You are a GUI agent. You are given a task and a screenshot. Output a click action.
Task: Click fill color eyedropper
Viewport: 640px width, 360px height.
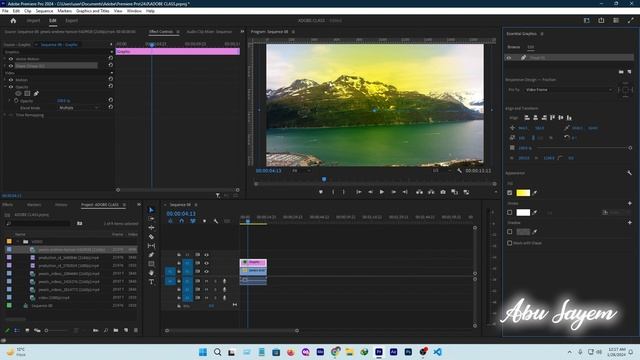(535, 193)
